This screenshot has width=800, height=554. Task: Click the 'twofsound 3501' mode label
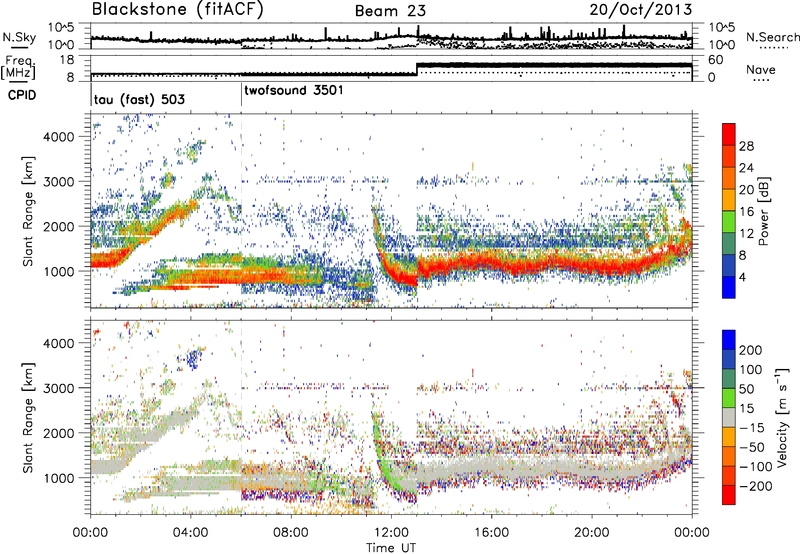294,91
